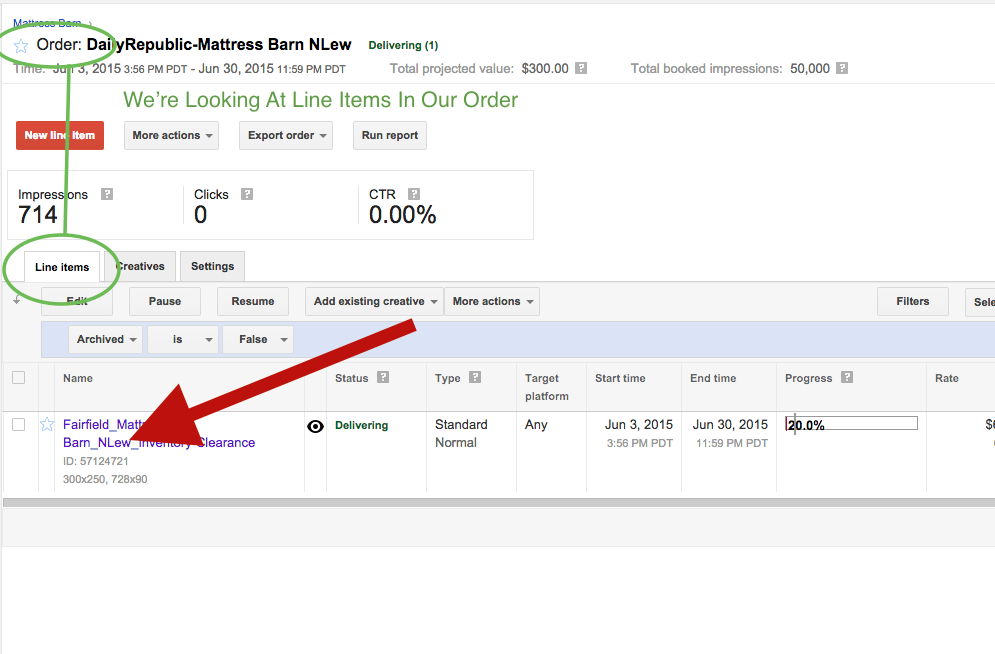Click help icon beside Total projected value

581,69
